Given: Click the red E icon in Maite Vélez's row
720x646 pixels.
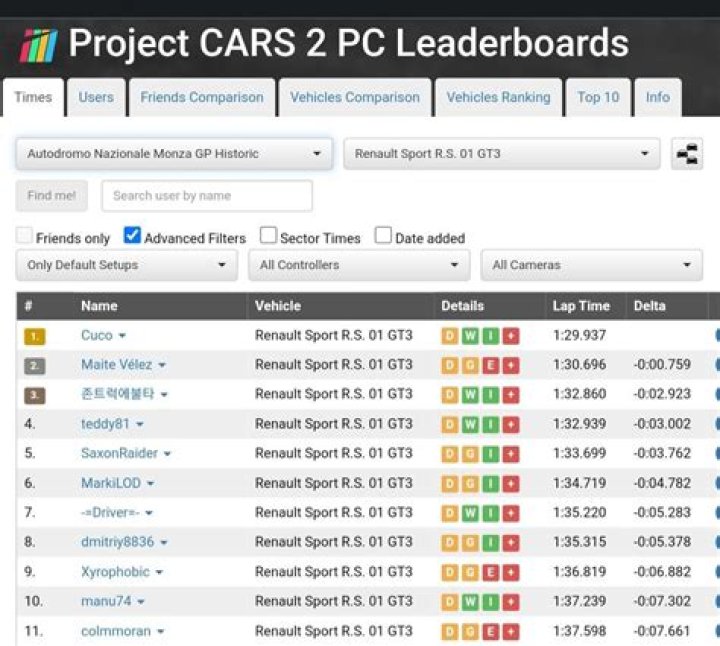Looking at the screenshot, I should point(490,366).
